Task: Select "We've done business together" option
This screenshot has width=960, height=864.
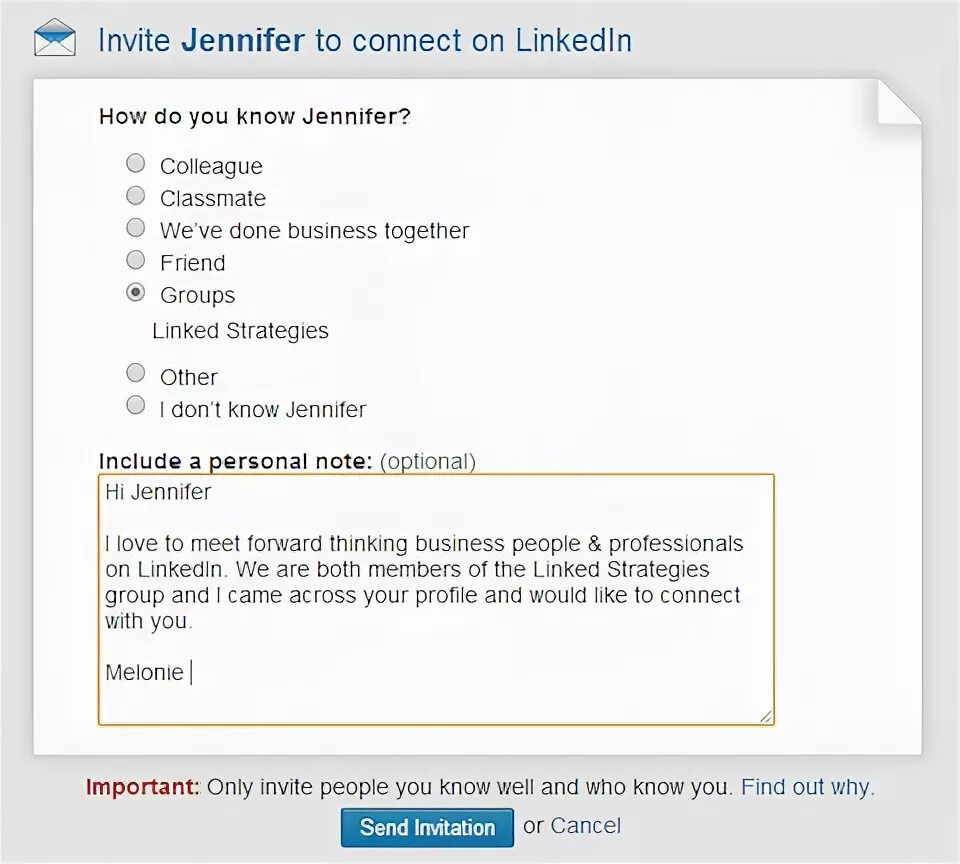Action: coord(136,228)
